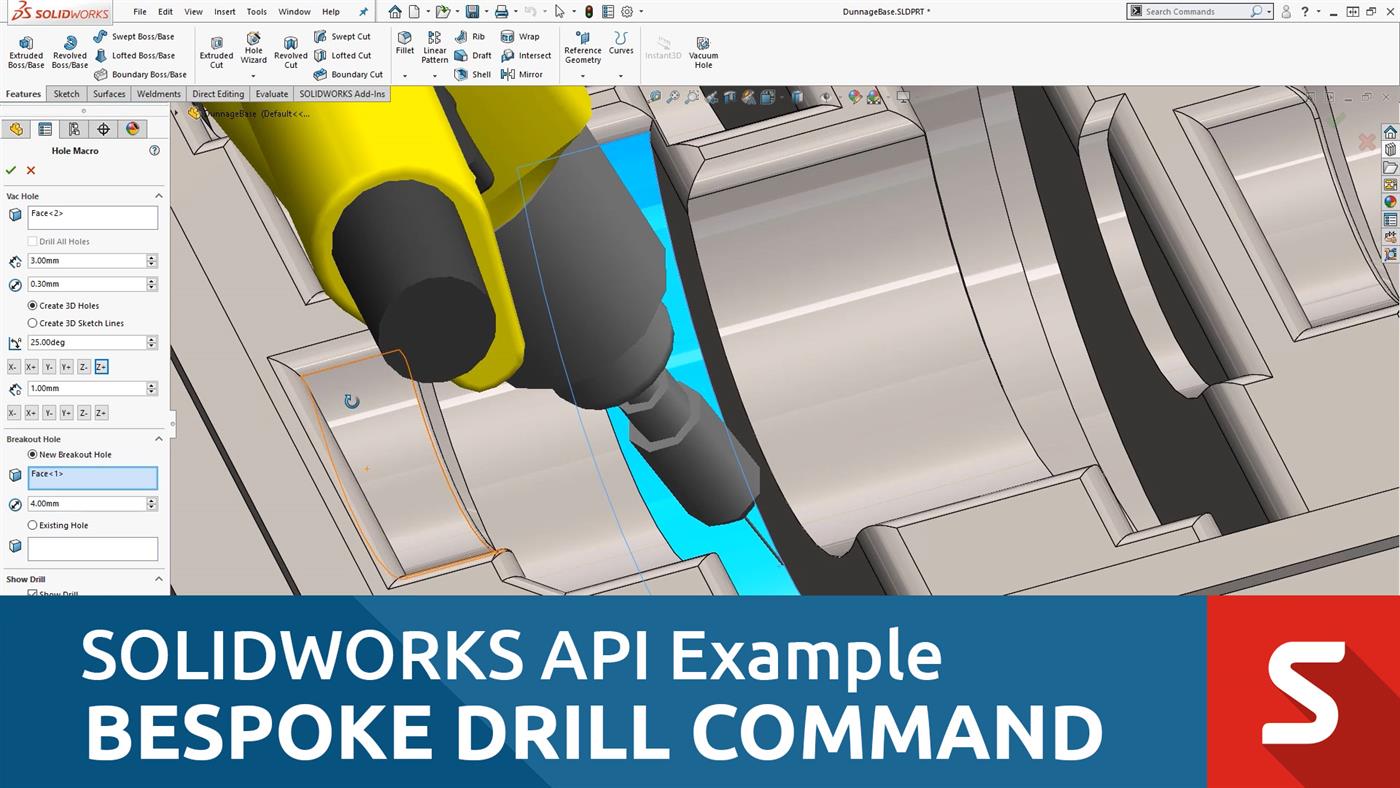Viewport: 1400px width, 788px height.
Task: Expand the Show Drill section
Action: (x=158, y=578)
